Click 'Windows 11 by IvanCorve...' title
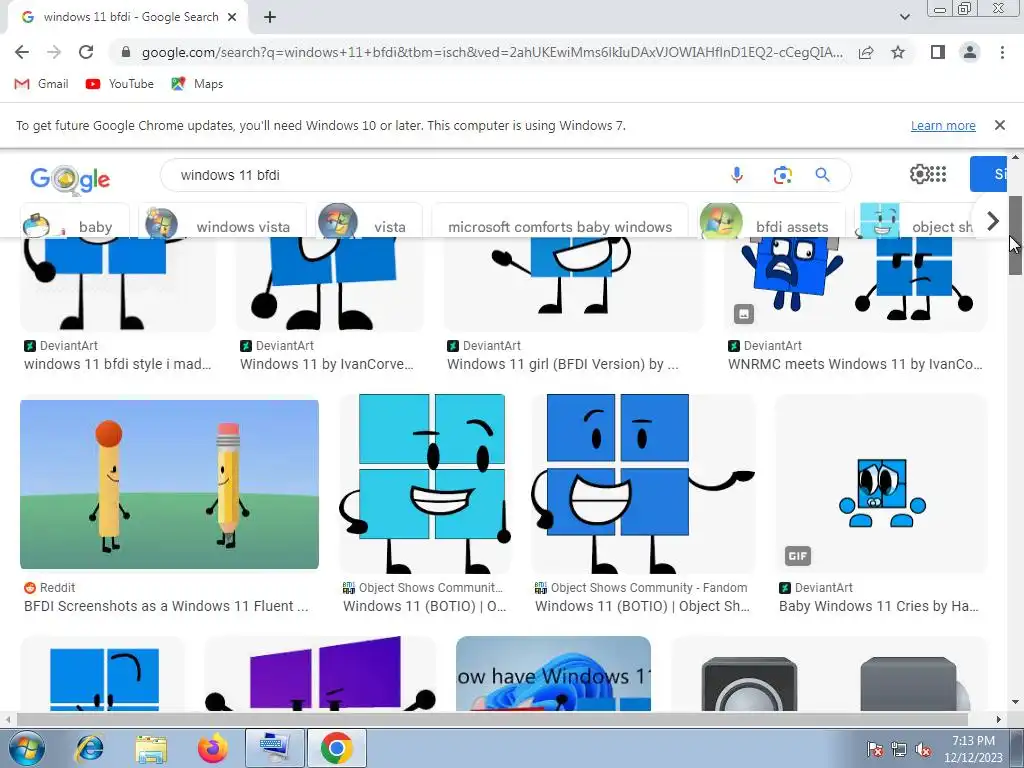1024x768 pixels. [327, 364]
